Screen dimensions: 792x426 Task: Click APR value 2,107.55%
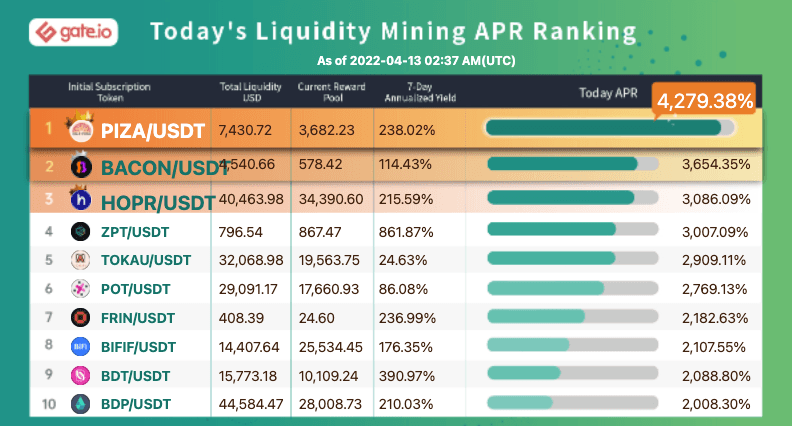coord(714,347)
